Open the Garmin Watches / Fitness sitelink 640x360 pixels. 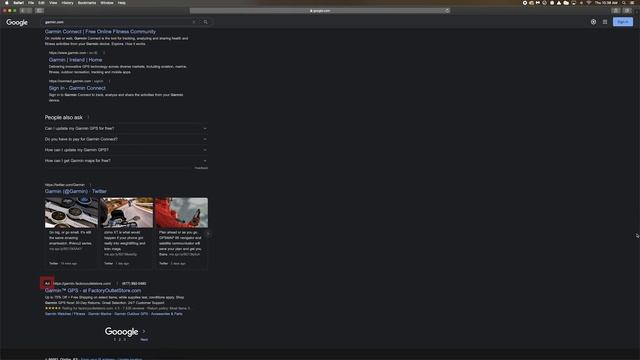pos(65,314)
